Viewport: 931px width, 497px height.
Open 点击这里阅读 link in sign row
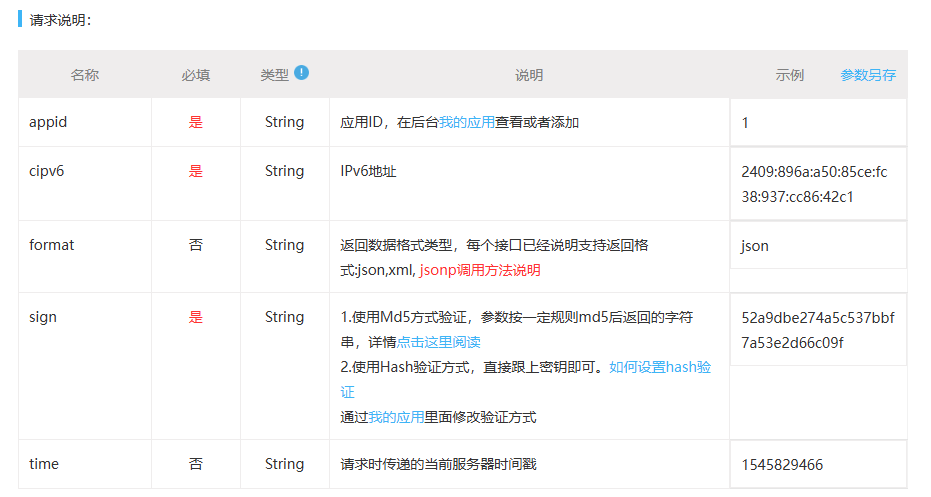click(438, 342)
